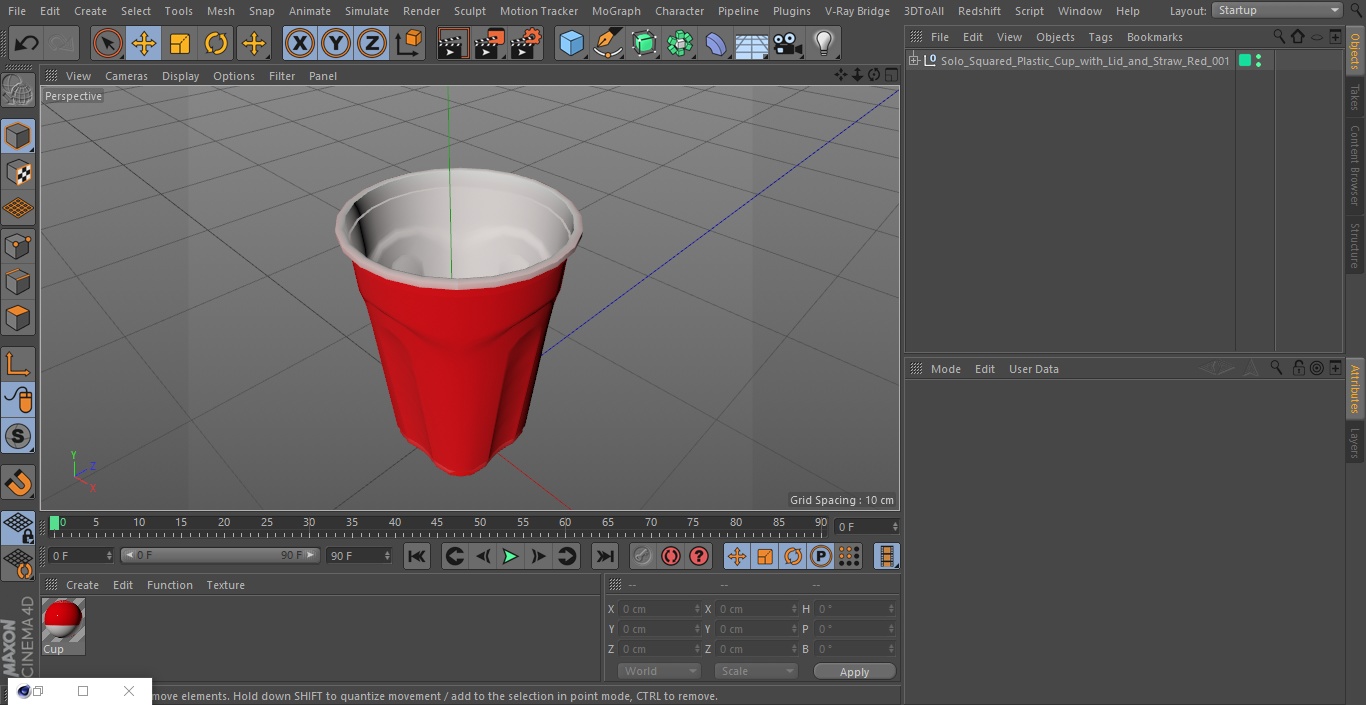Open Edit Render Settings
Image resolution: width=1366 pixels, height=705 pixels.
(x=526, y=43)
